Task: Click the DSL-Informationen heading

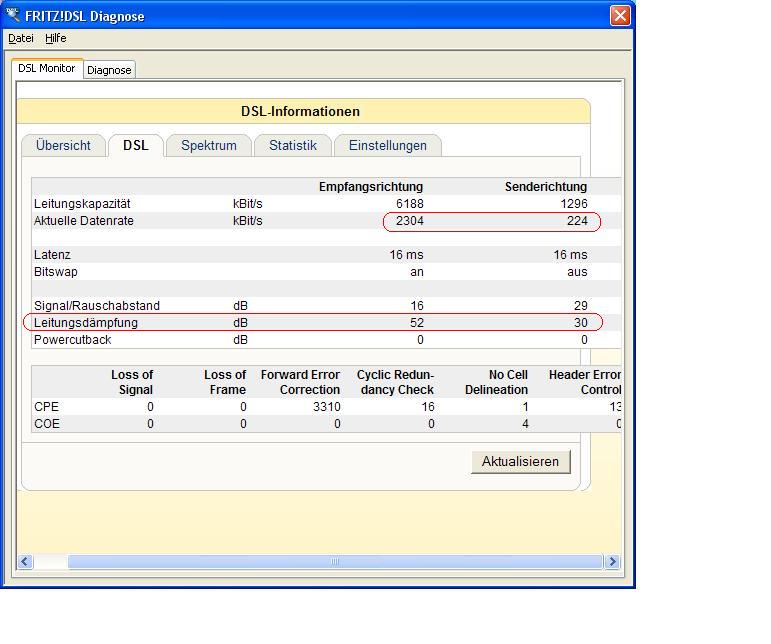Action: [300, 111]
